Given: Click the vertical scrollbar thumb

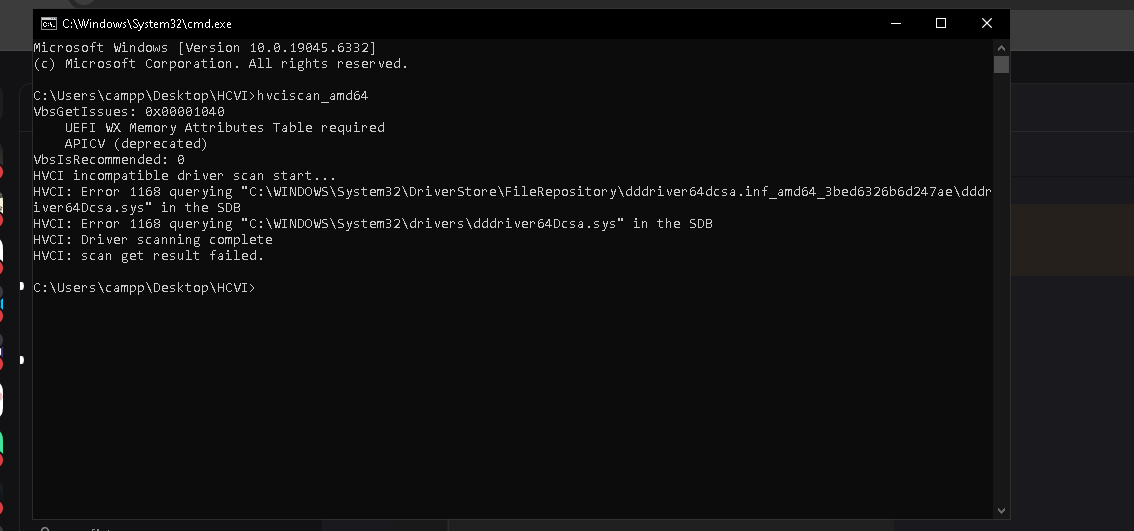Looking at the screenshot, I should pos(1001,65).
